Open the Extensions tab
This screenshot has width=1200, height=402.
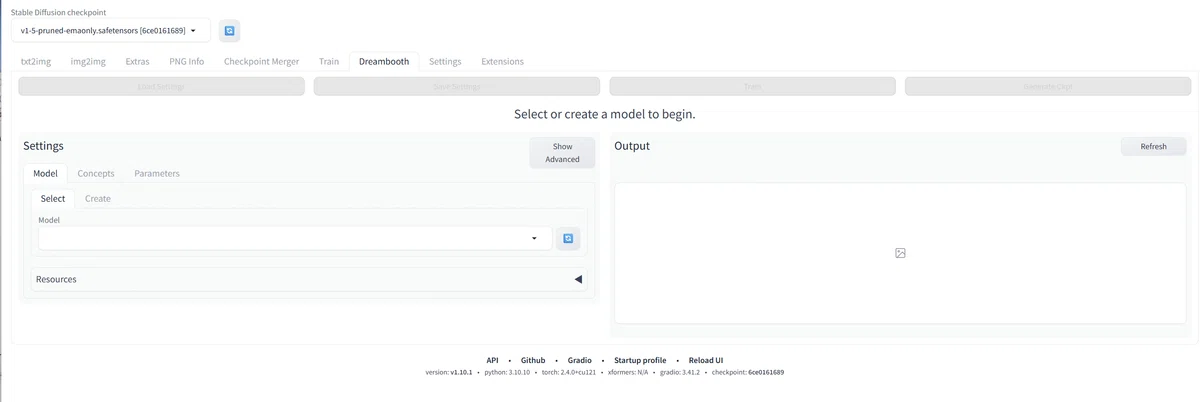pyautogui.click(x=502, y=61)
